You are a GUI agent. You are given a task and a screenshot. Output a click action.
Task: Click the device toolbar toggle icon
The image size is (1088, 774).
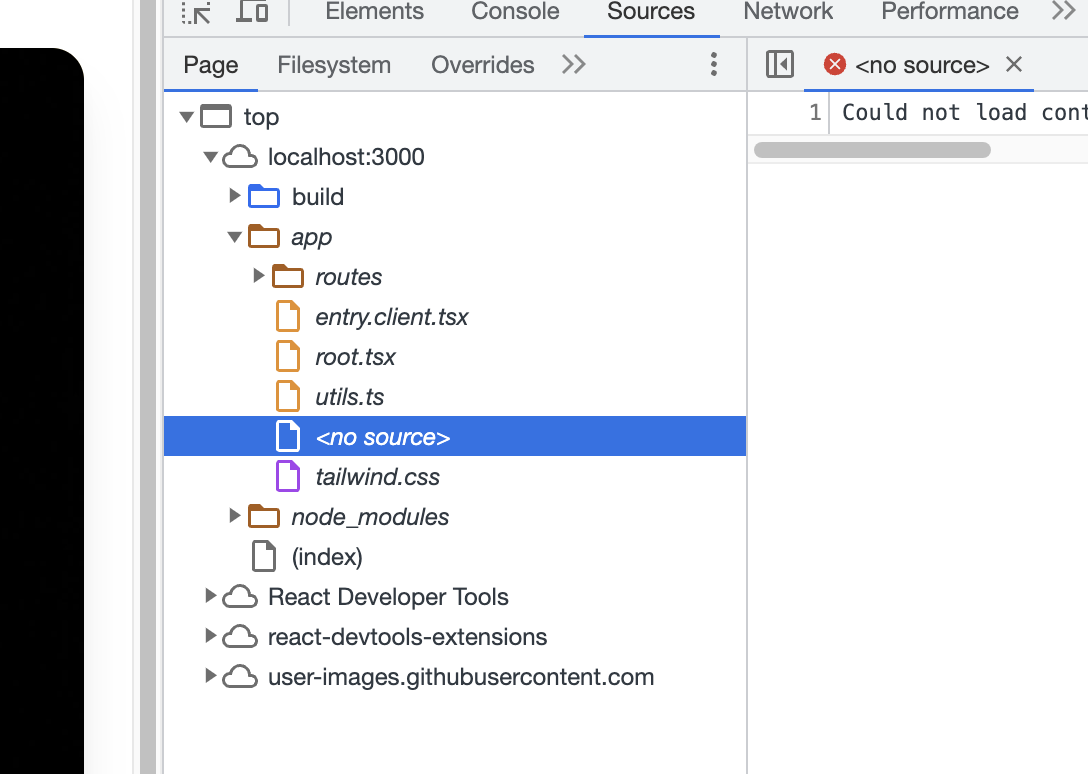click(x=252, y=12)
